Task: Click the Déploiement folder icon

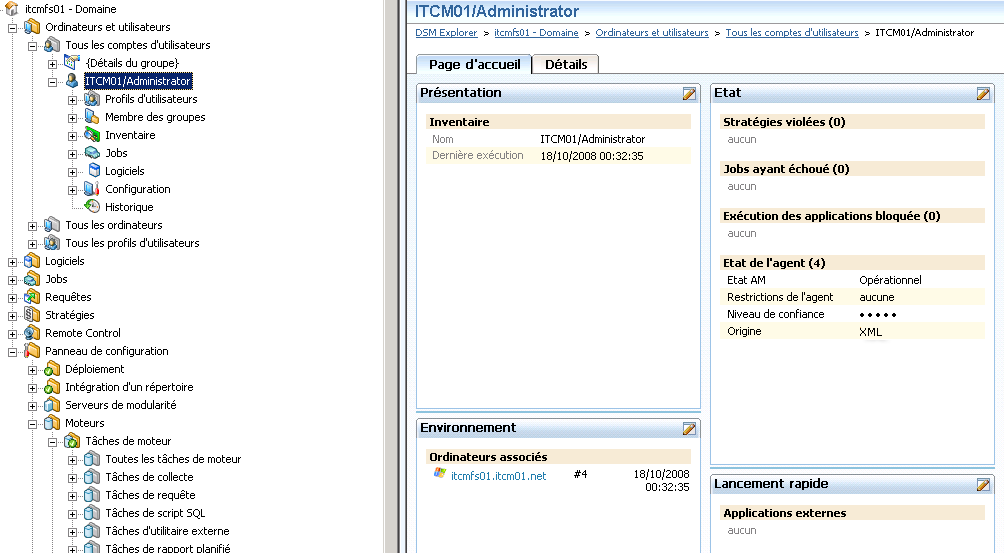Action: tap(52, 369)
